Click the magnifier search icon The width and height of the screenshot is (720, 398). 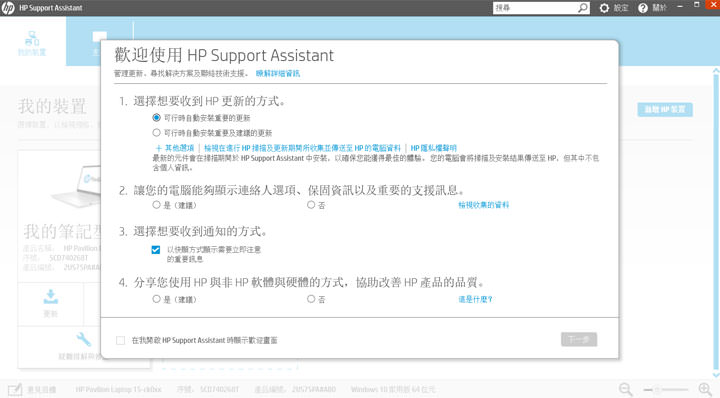coord(582,8)
